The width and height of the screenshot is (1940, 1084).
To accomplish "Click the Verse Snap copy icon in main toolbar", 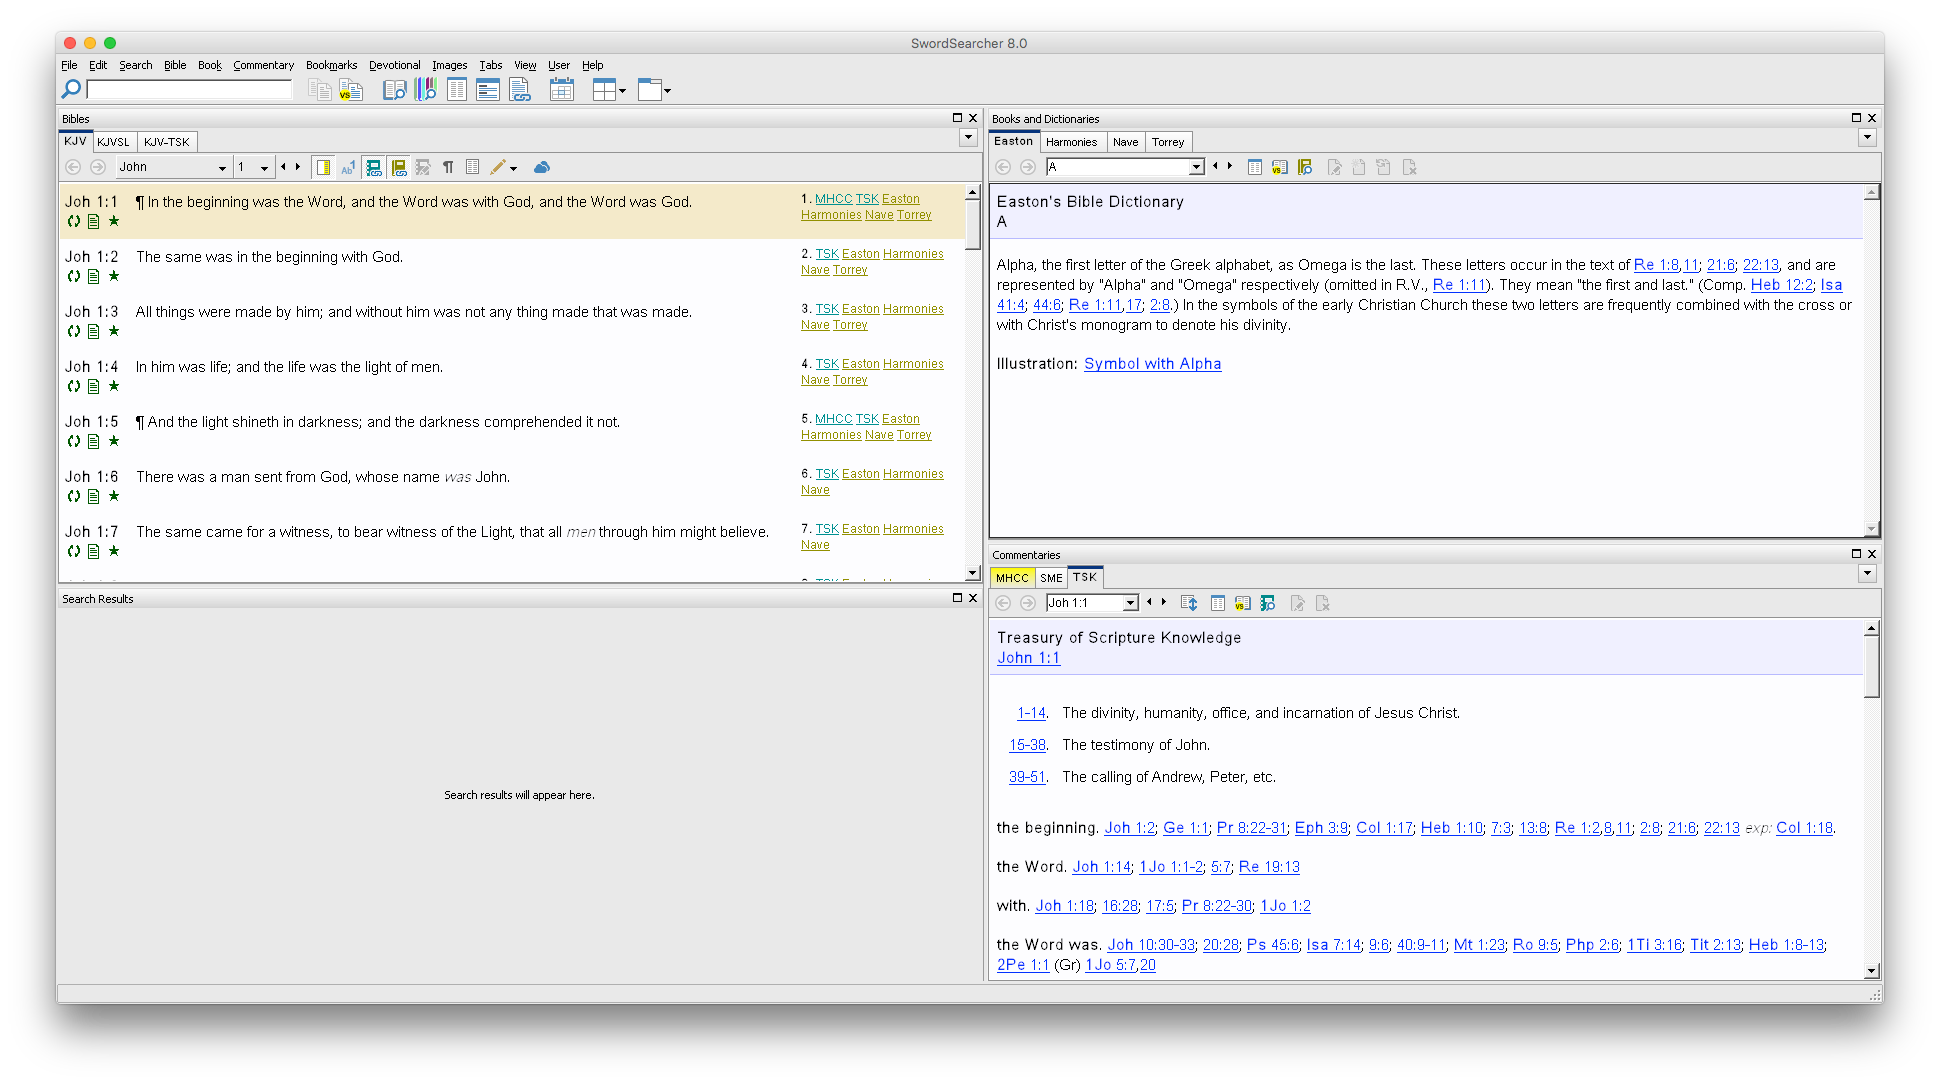I will pyautogui.click(x=351, y=89).
